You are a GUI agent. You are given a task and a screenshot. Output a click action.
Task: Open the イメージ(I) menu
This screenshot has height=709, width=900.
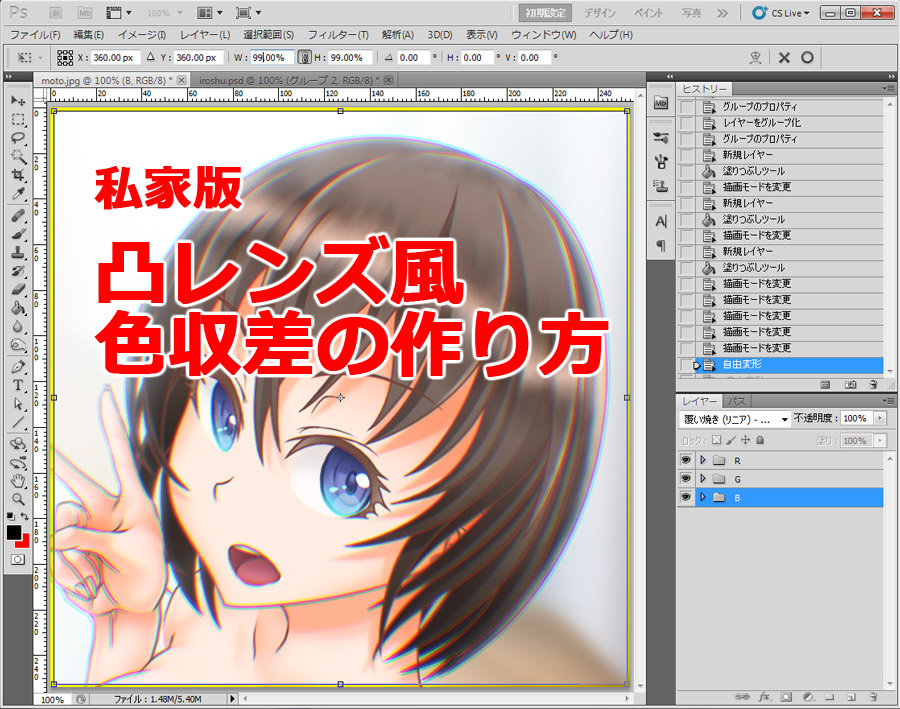click(142, 35)
